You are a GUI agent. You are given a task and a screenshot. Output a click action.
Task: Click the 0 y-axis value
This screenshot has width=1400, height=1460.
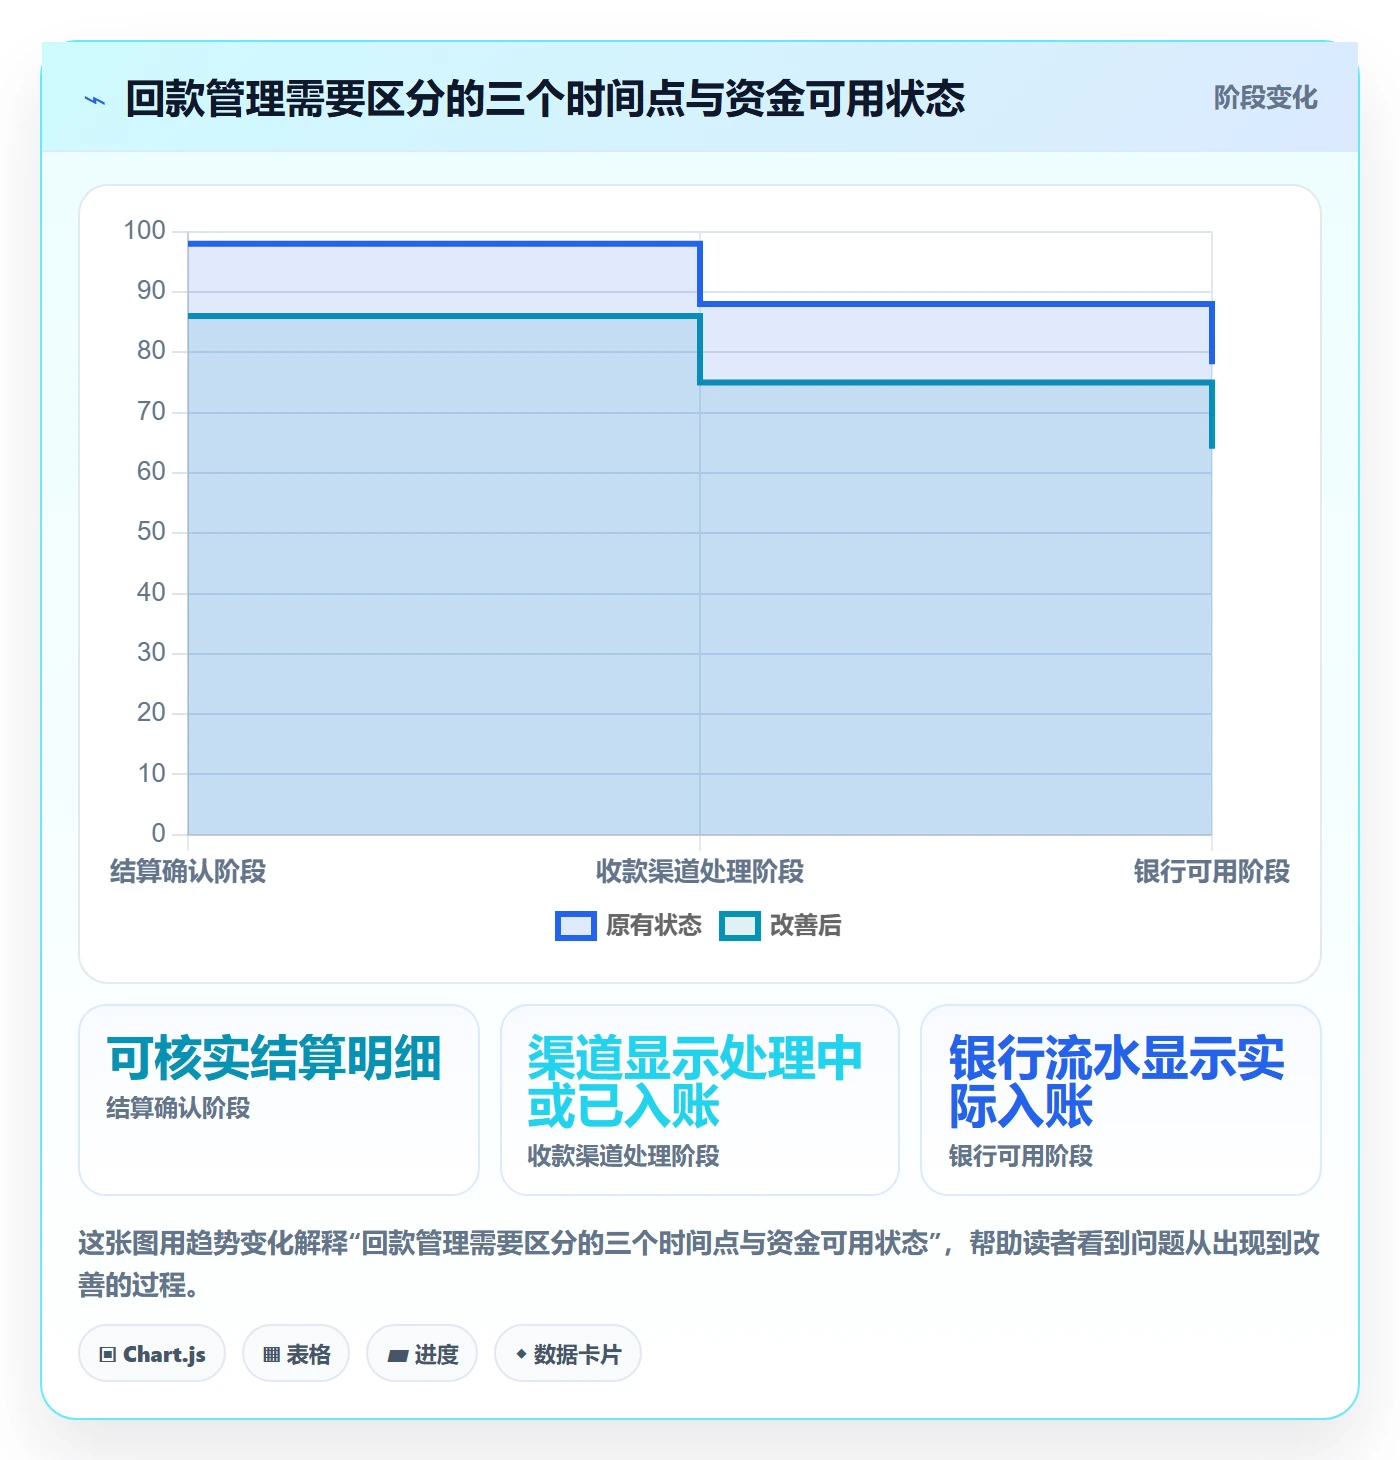click(159, 833)
